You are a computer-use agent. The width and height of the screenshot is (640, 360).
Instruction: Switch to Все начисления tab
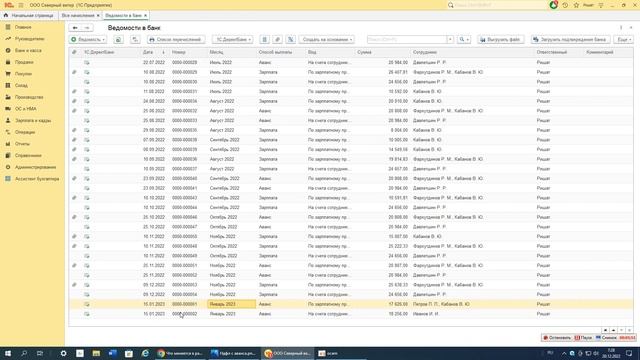click(78, 16)
